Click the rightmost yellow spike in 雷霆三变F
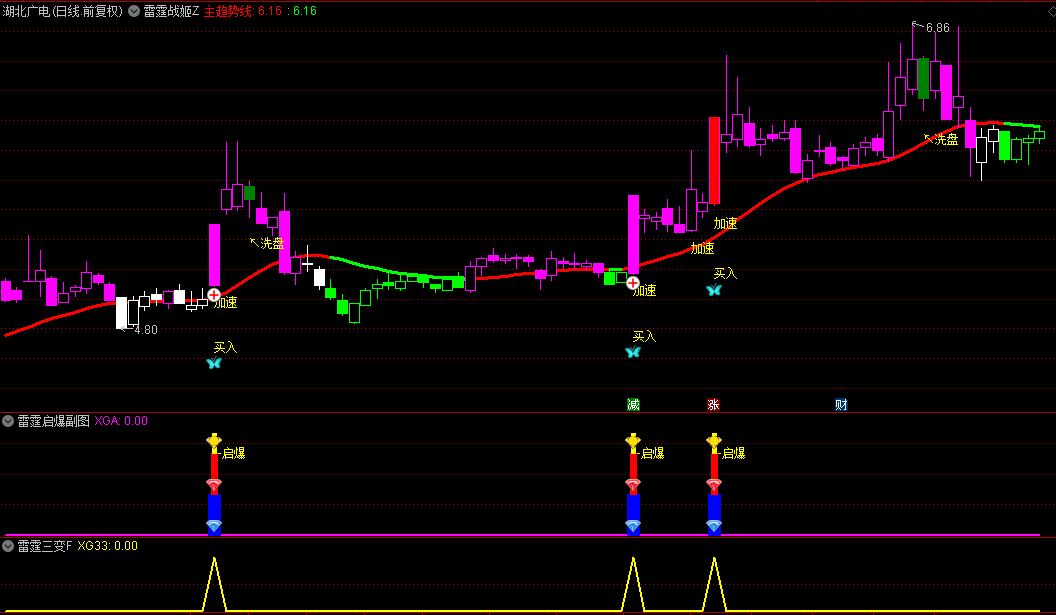Image resolution: width=1056 pixels, height=615 pixels. click(714, 583)
